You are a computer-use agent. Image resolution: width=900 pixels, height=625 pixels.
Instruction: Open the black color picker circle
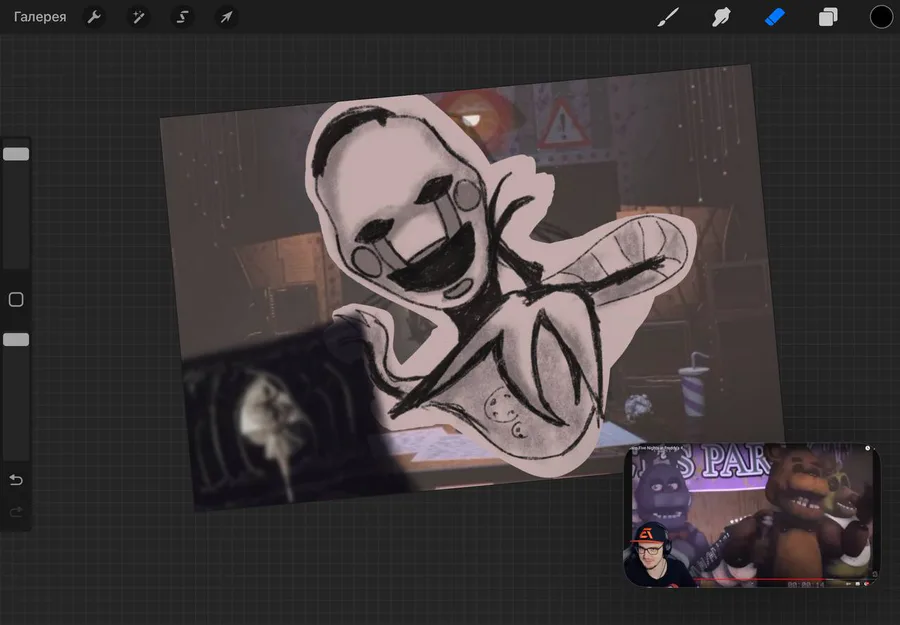point(881,17)
